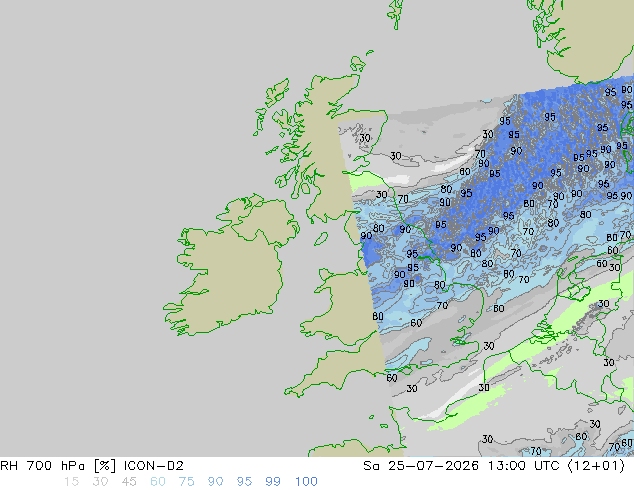The height and width of the screenshot is (490, 634).
Task: Select the legend value 99
Action: 273,482
